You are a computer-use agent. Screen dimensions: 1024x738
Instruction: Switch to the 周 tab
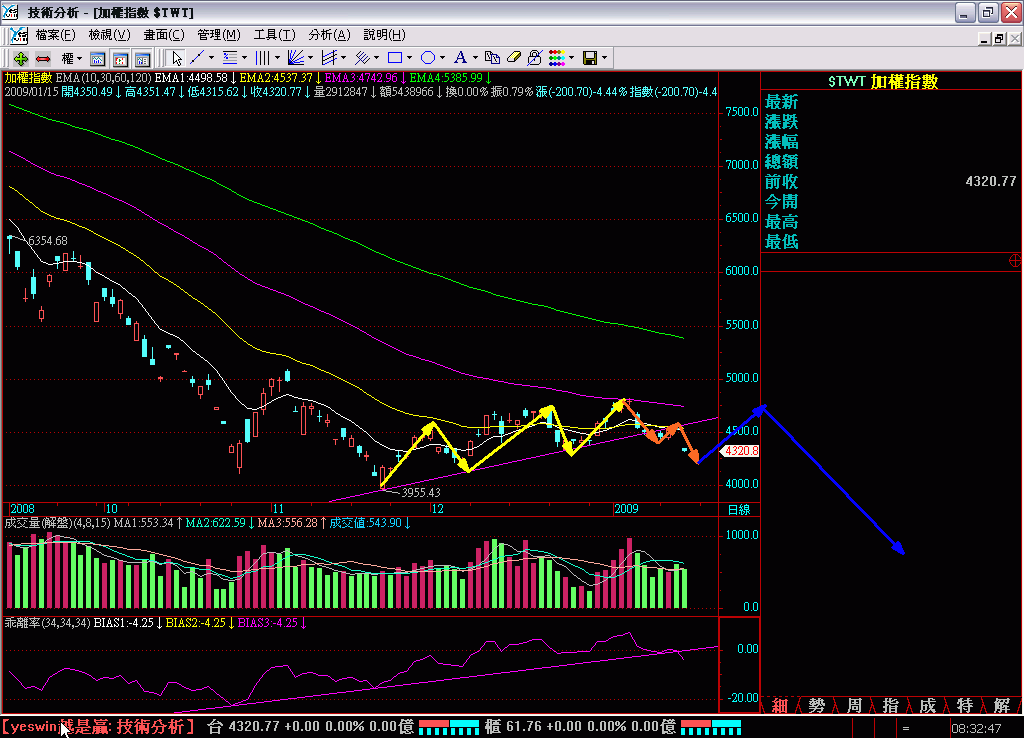tap(854, 705)
